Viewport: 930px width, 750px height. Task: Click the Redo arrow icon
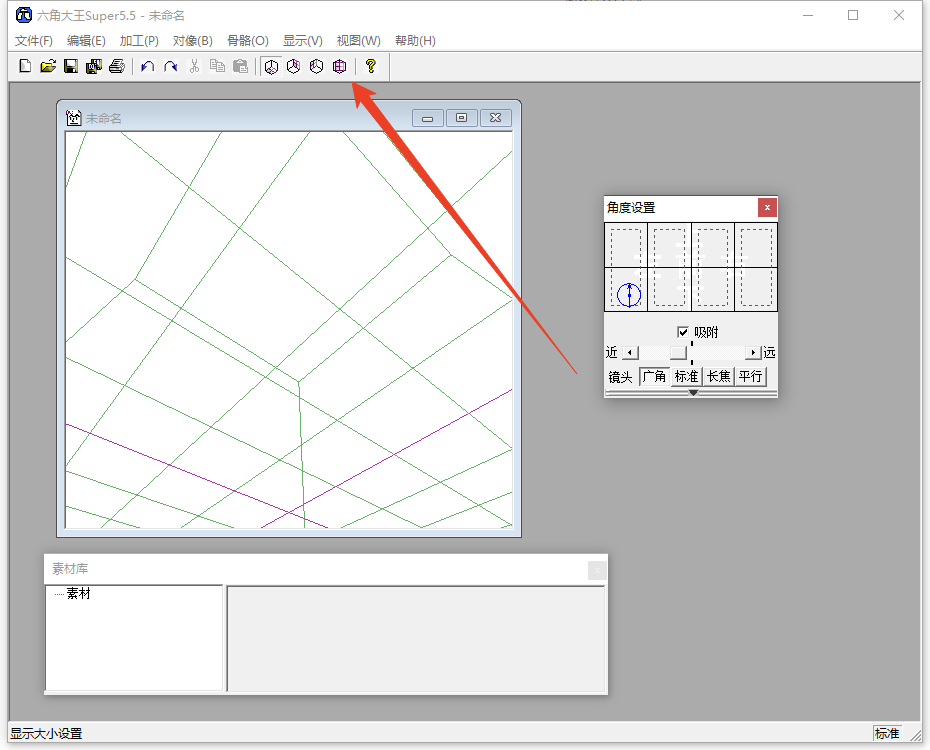coord(170,67)
